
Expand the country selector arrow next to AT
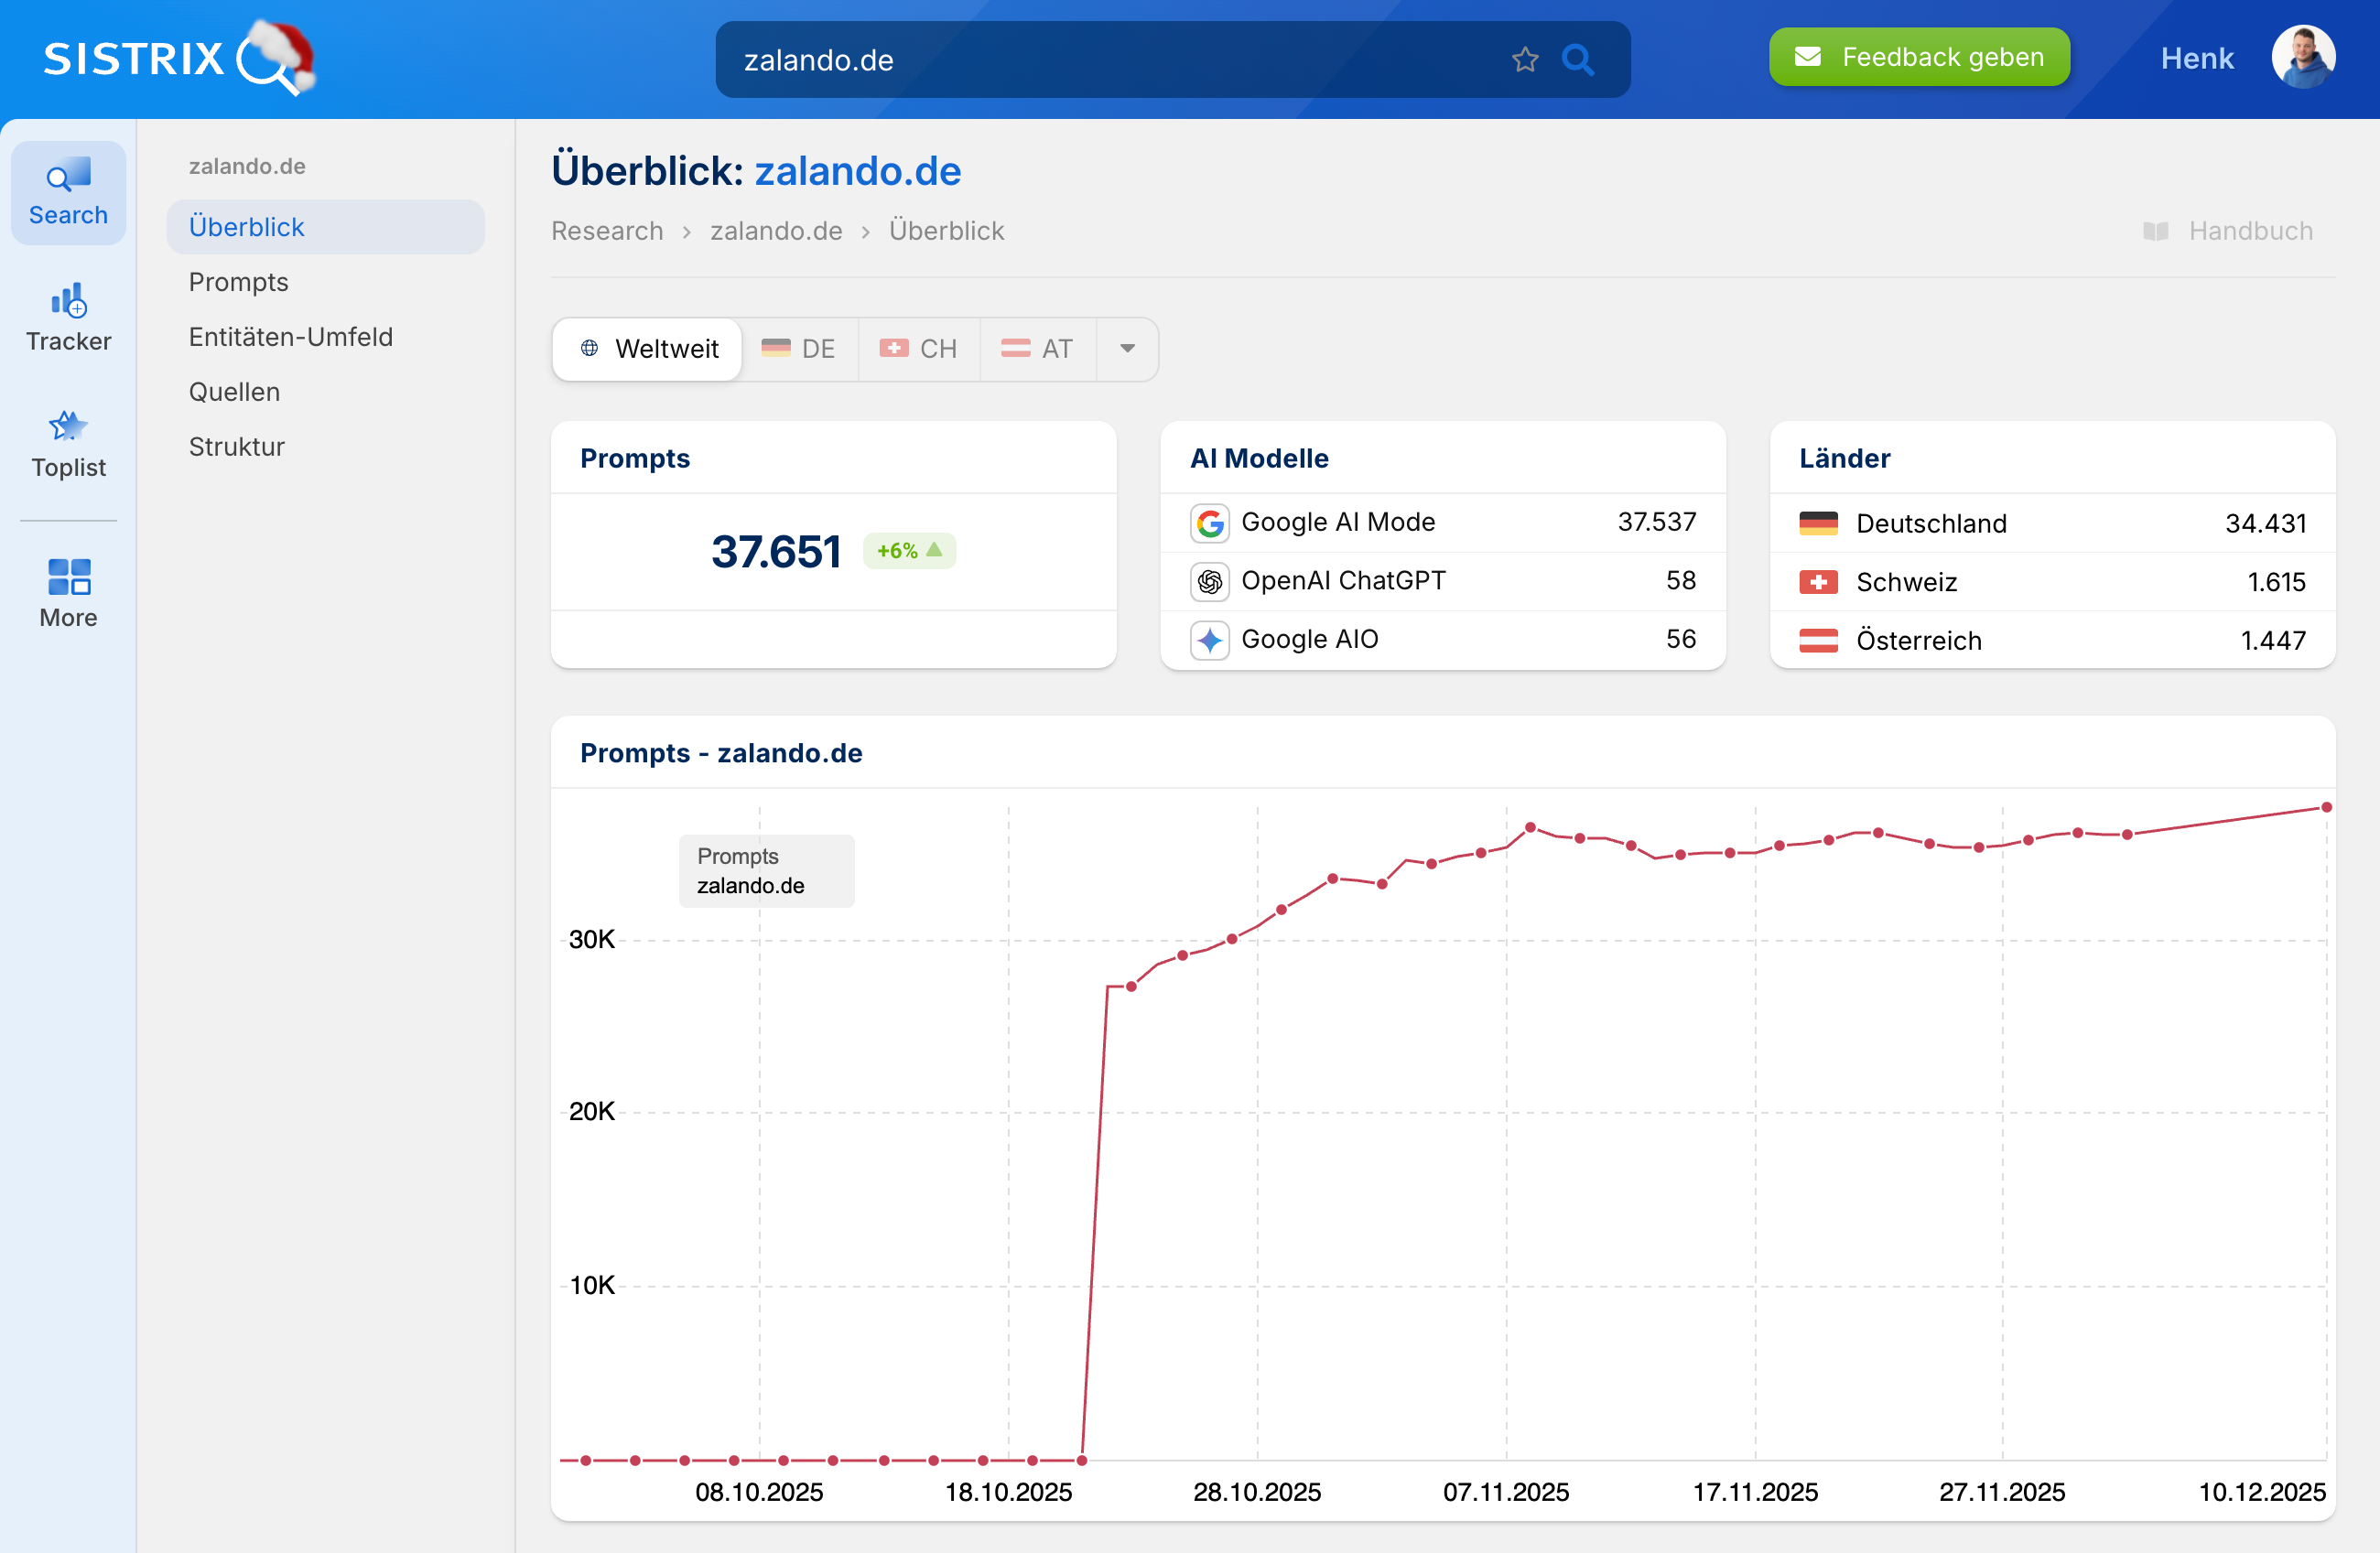[x=1128, y=349]
